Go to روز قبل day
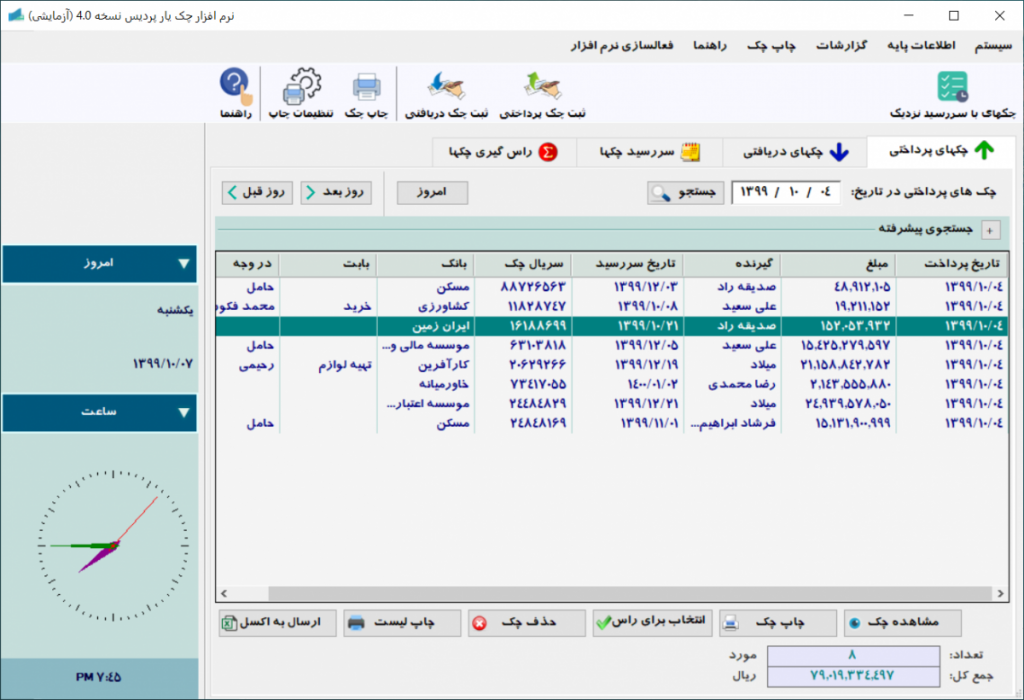Image resolution: width=1024 pixels, height=700 pixels. [x=257, y=193]
